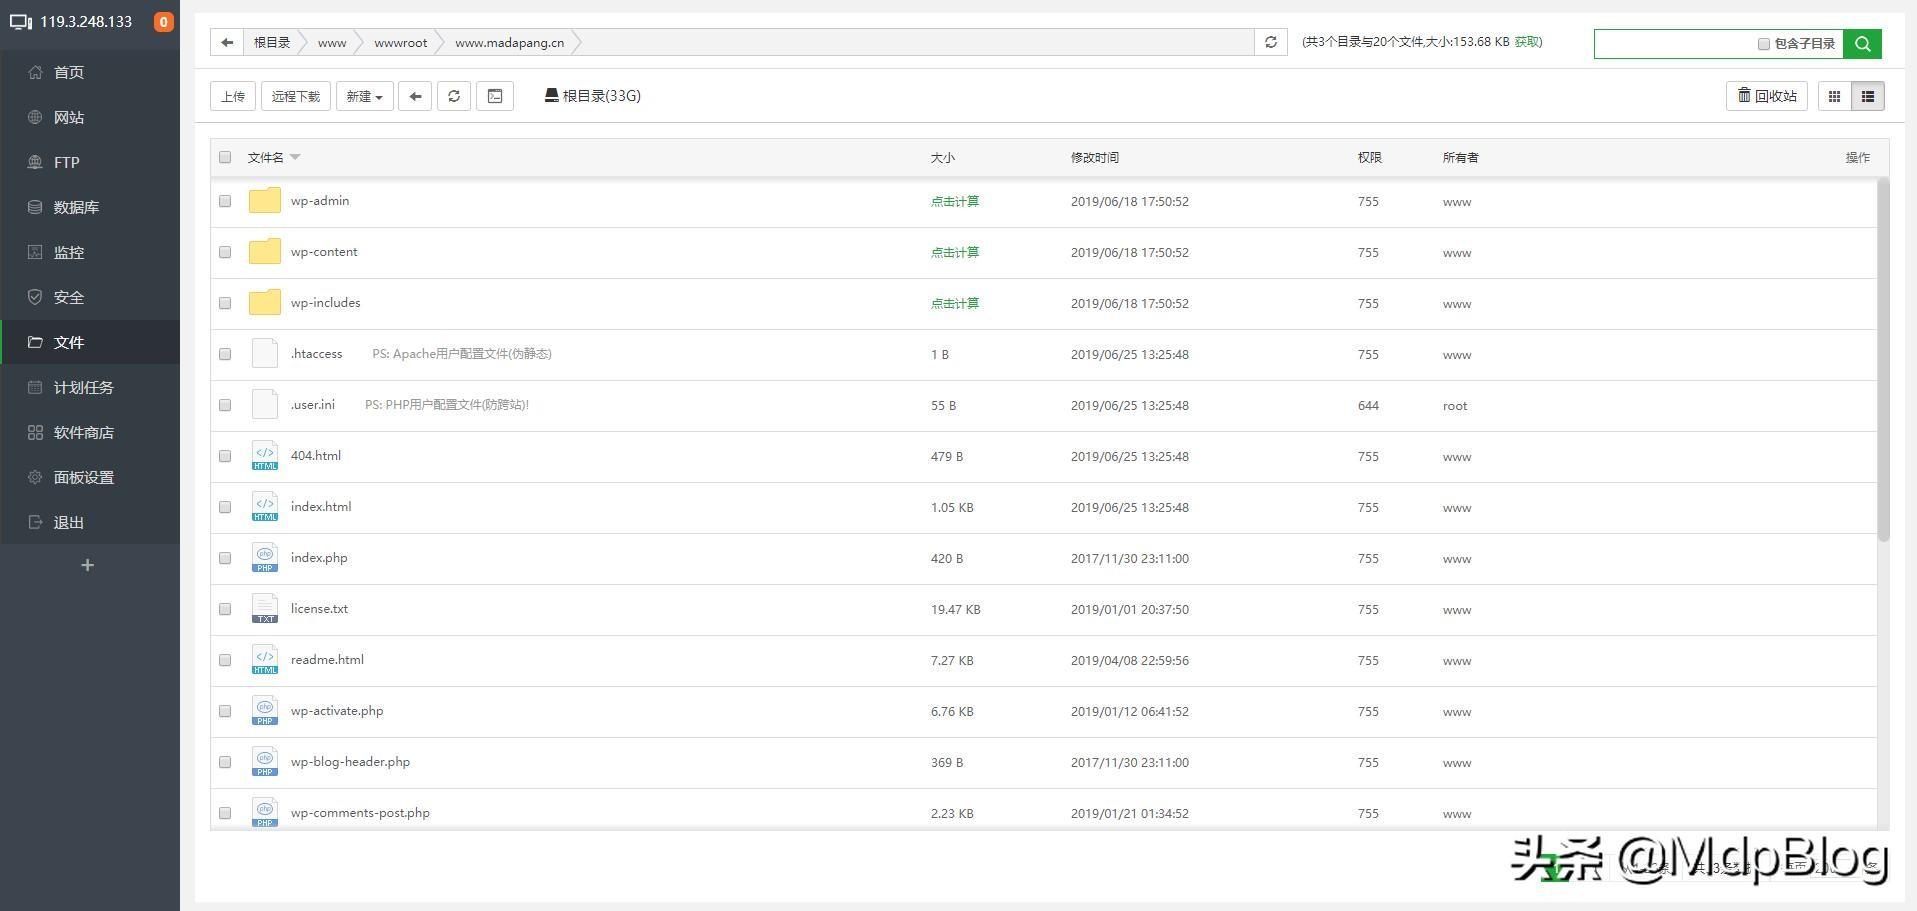
Task: Click the 获取 size link
Action: [x=1527, y=42]
